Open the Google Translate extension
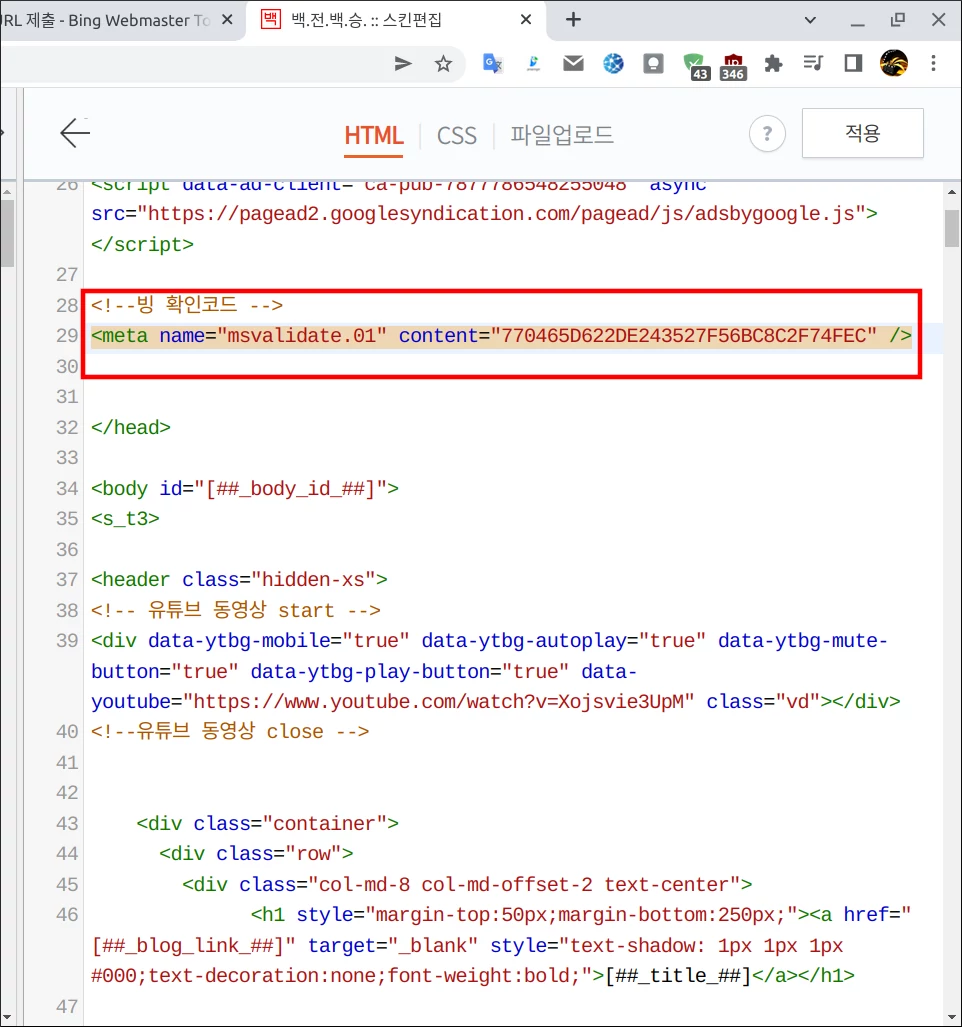962x1027 pixels. (492, 64)
